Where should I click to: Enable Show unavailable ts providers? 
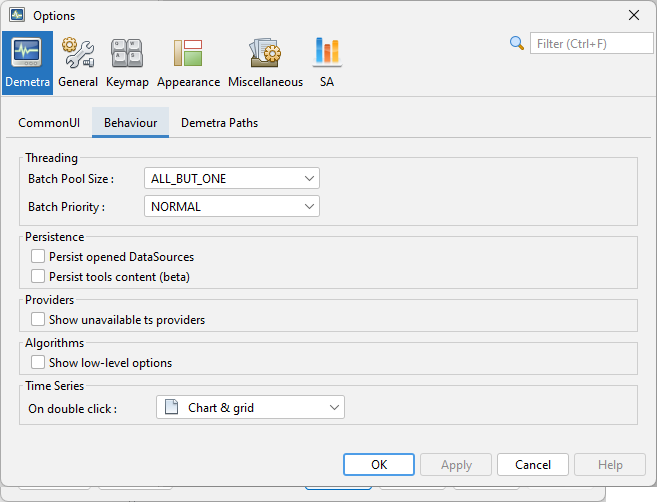tap(38, 320)
